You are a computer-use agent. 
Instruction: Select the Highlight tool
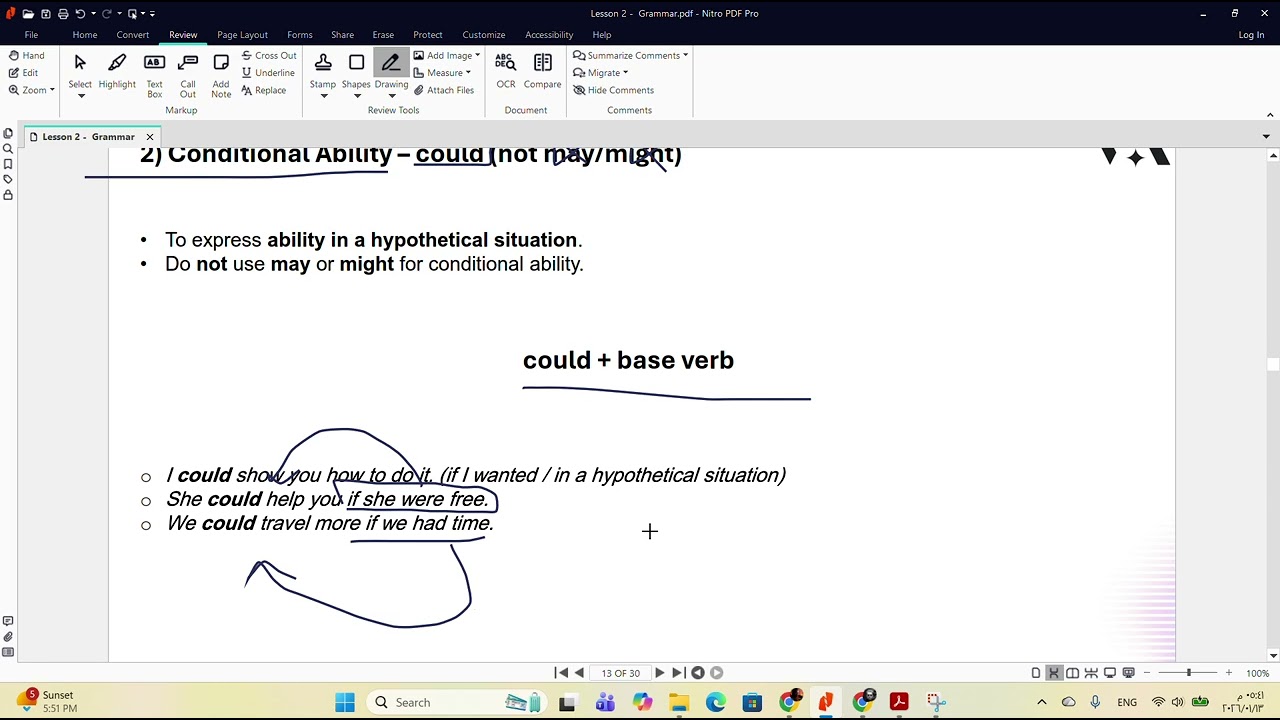click(117, 71)
